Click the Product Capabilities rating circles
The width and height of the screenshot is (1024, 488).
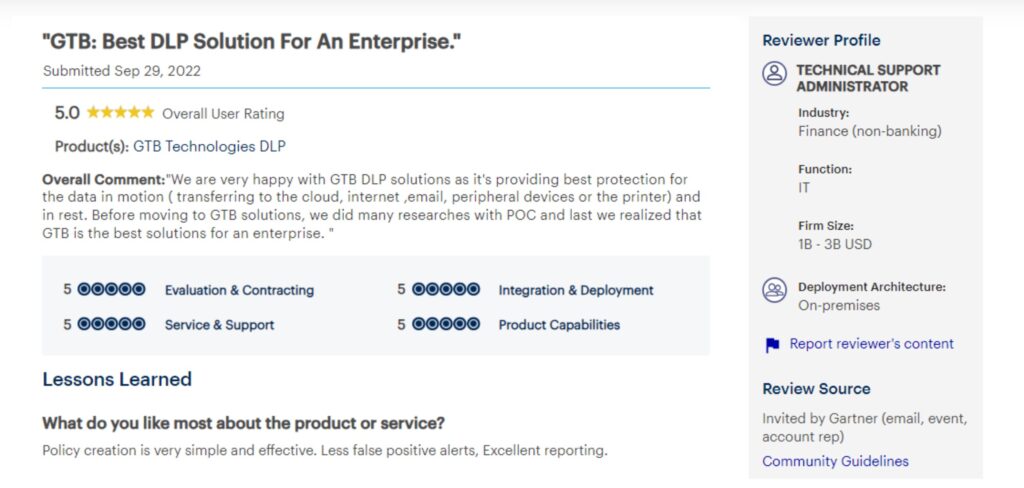coord(445,324)
